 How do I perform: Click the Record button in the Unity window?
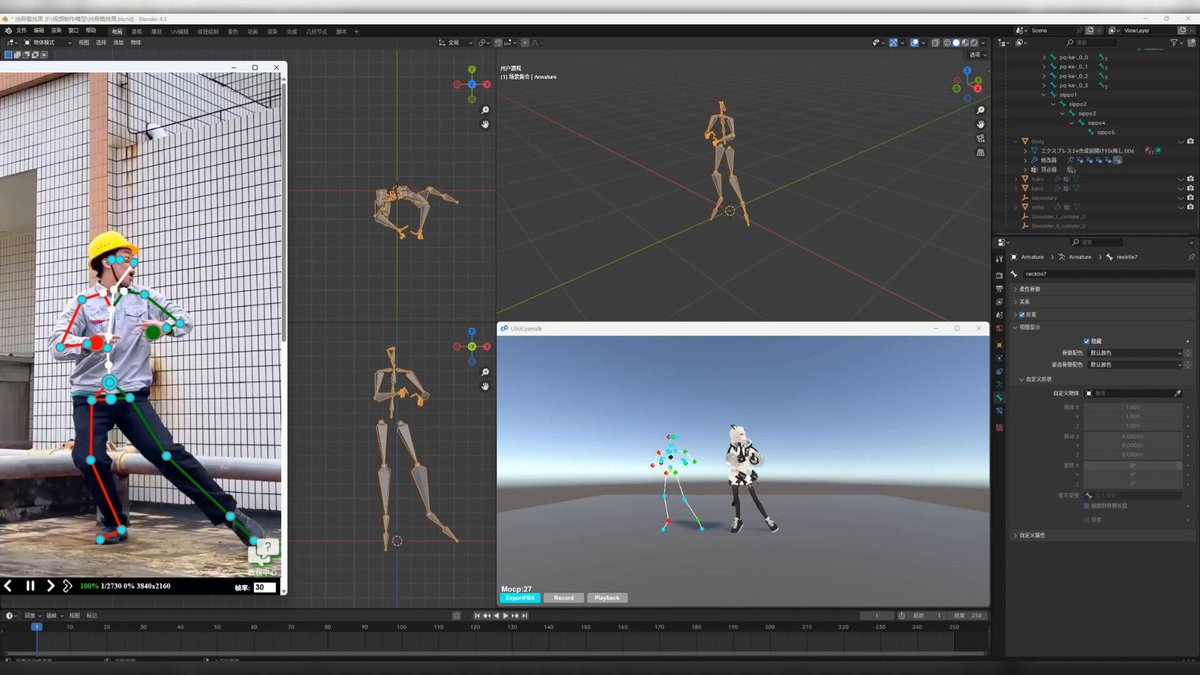click(564, 598)
